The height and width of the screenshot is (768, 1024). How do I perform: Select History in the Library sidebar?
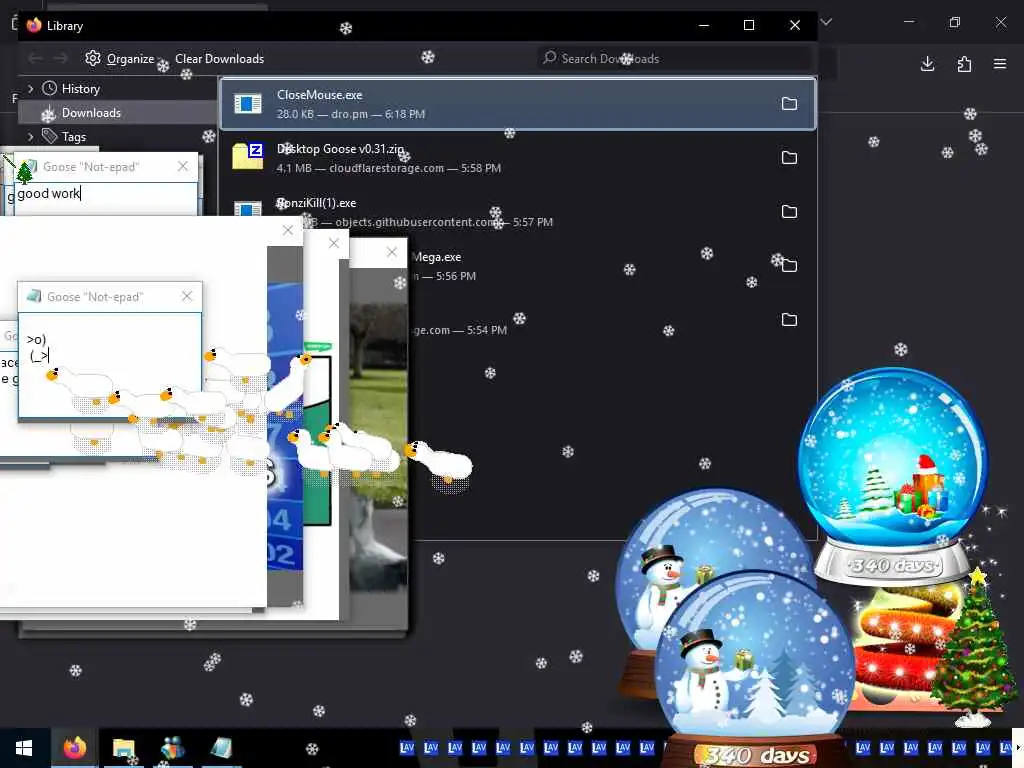pos(80,89)
